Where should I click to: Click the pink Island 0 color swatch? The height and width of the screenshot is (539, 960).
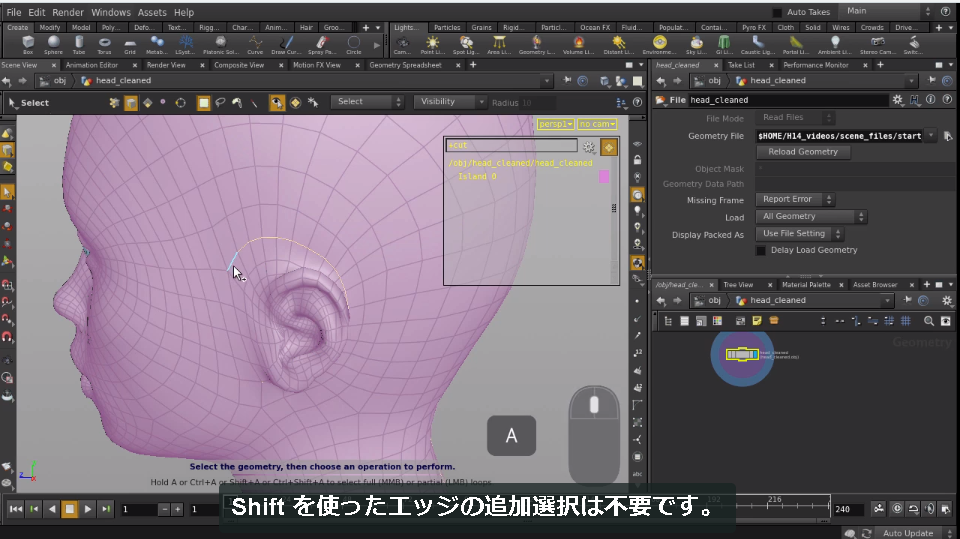coord(604,176)
